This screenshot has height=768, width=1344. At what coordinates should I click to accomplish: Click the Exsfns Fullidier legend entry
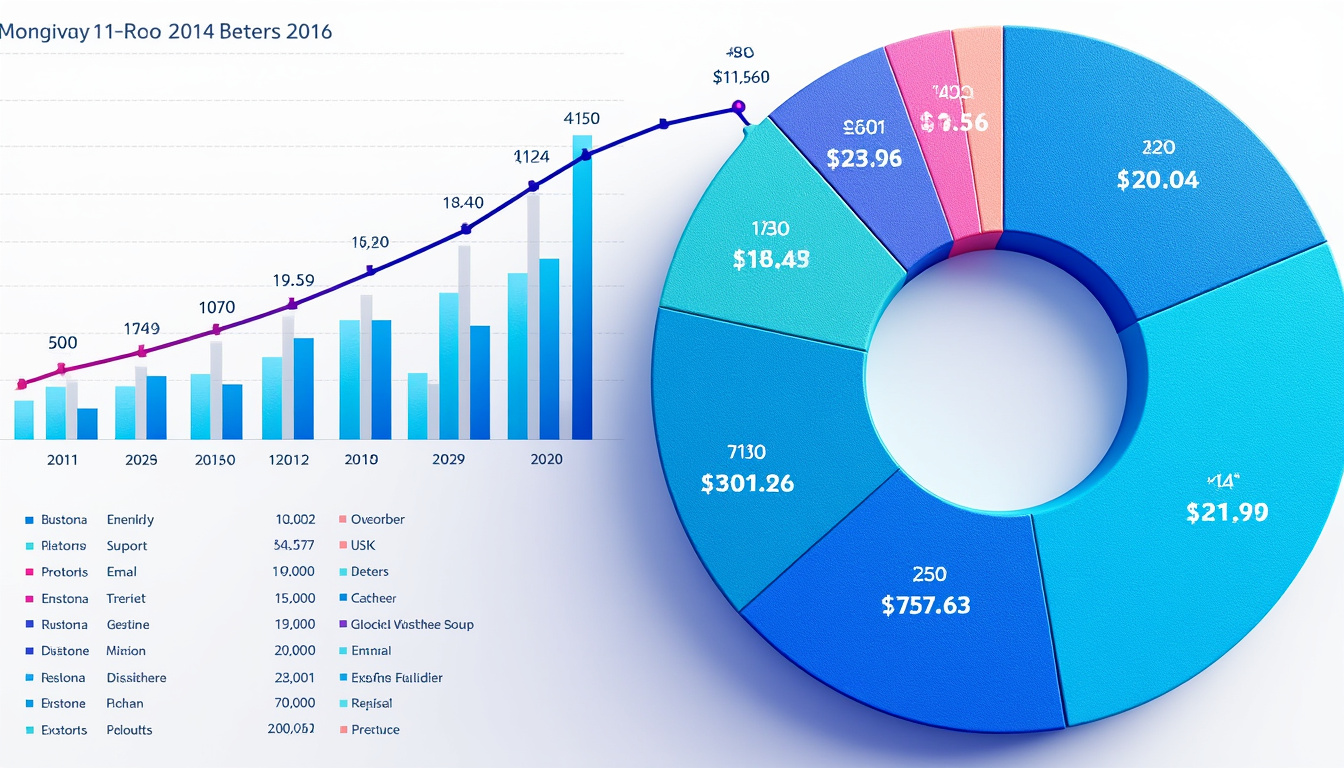click(x=396, y=677)
